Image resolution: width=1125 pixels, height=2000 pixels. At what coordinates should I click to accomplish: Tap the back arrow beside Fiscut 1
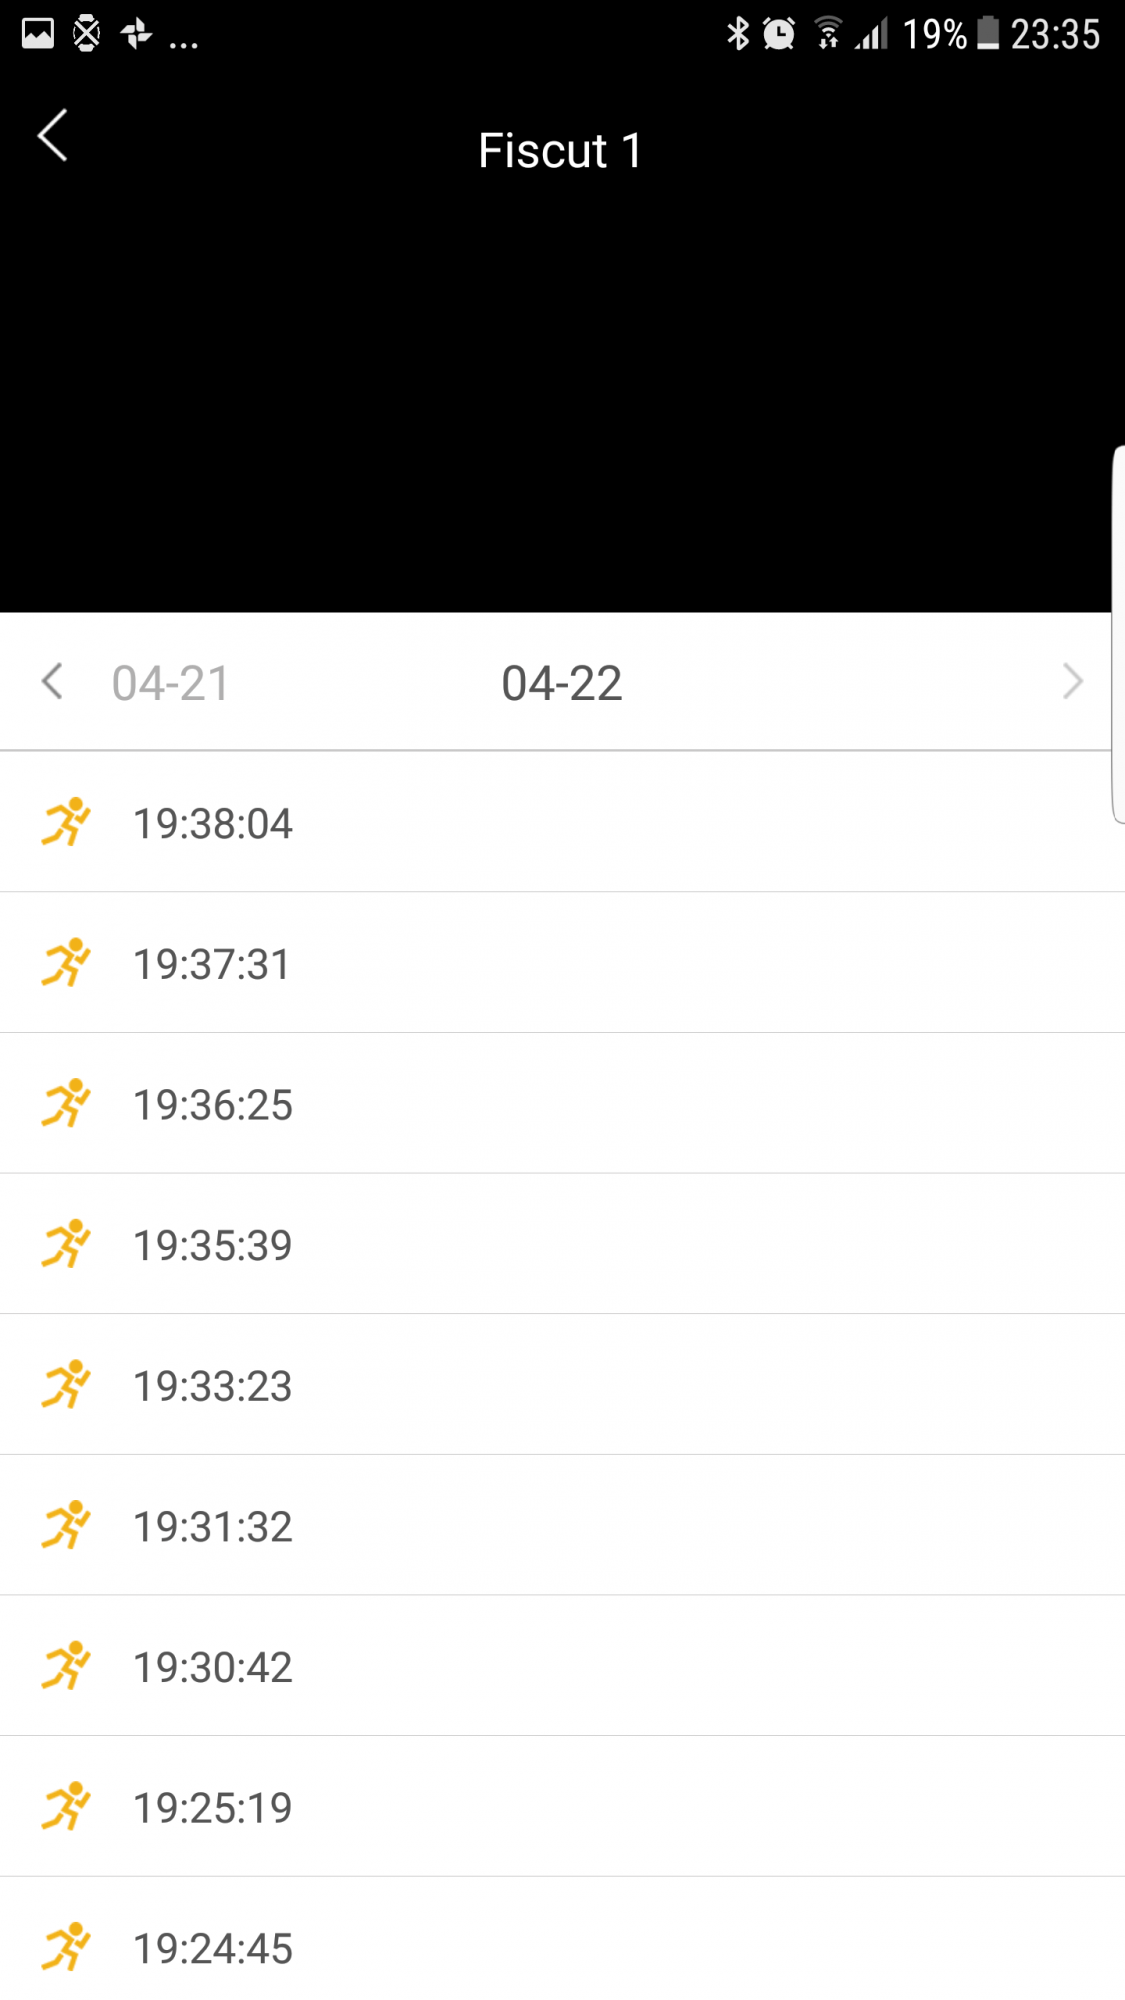coord(53,135)
